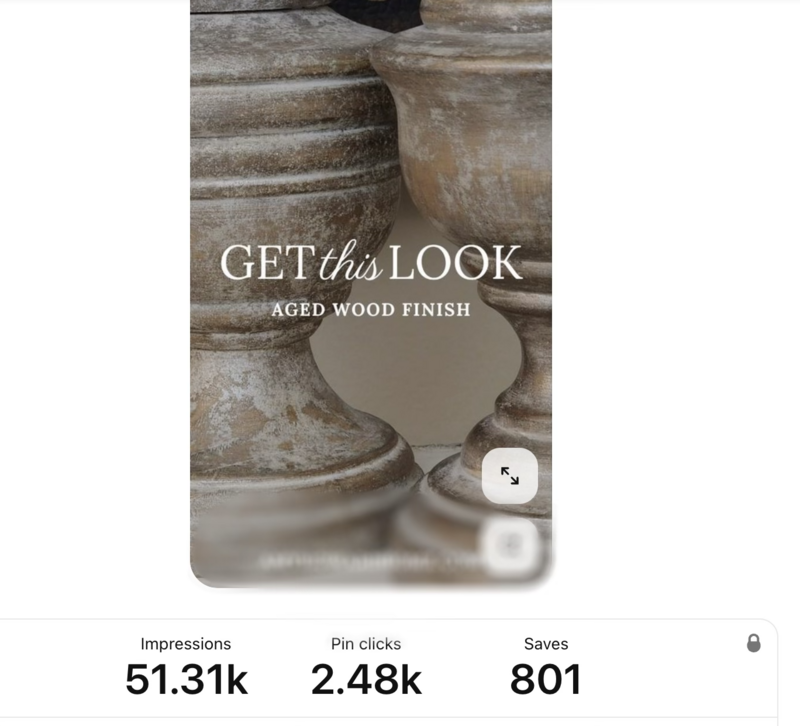This screenshot has width=800, height=726.
Task: Select the 801 saves value
Action: point(546,680)
